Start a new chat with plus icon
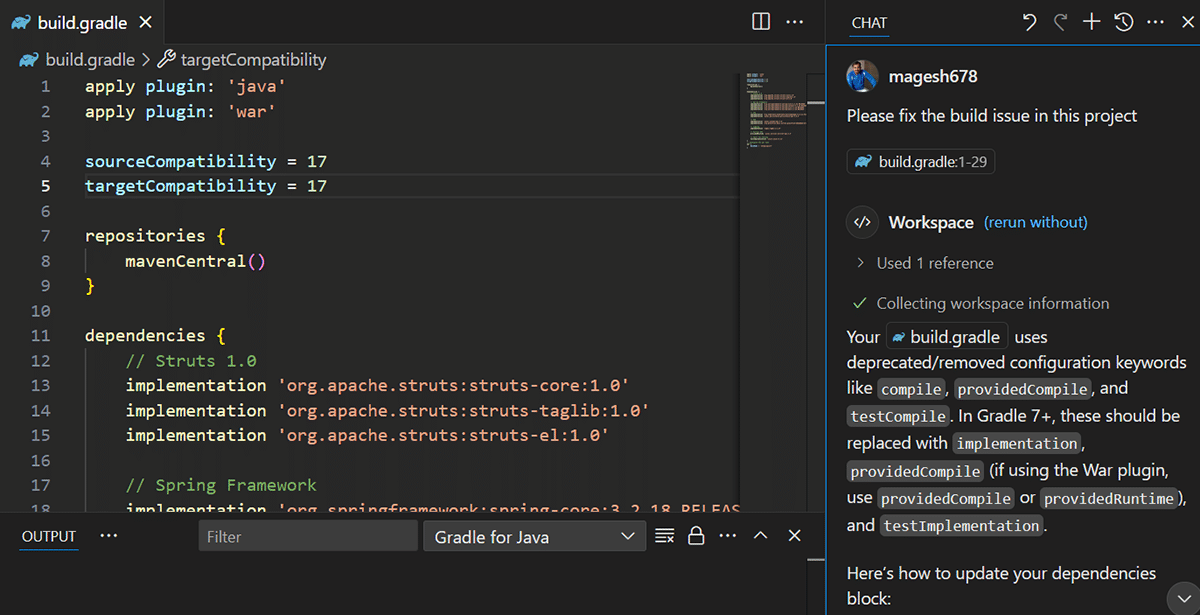The height and width of the screenshot is (615, 1200). click(x=1092, y=22)
